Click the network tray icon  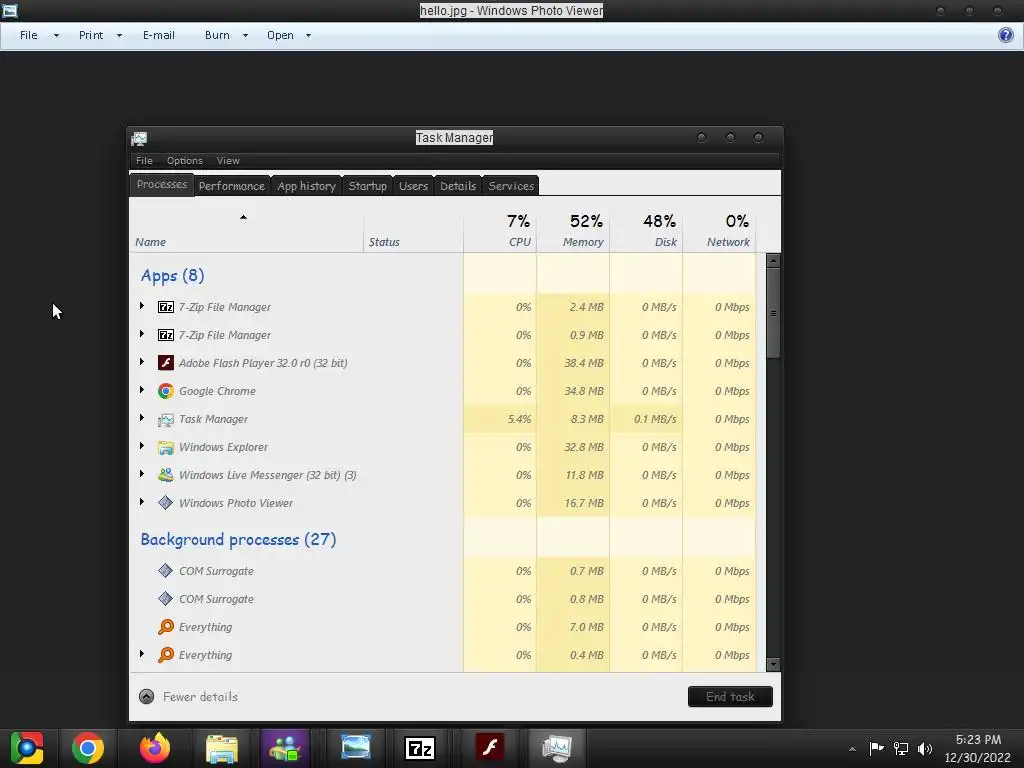pyautogui.click(x=901, y=748)
